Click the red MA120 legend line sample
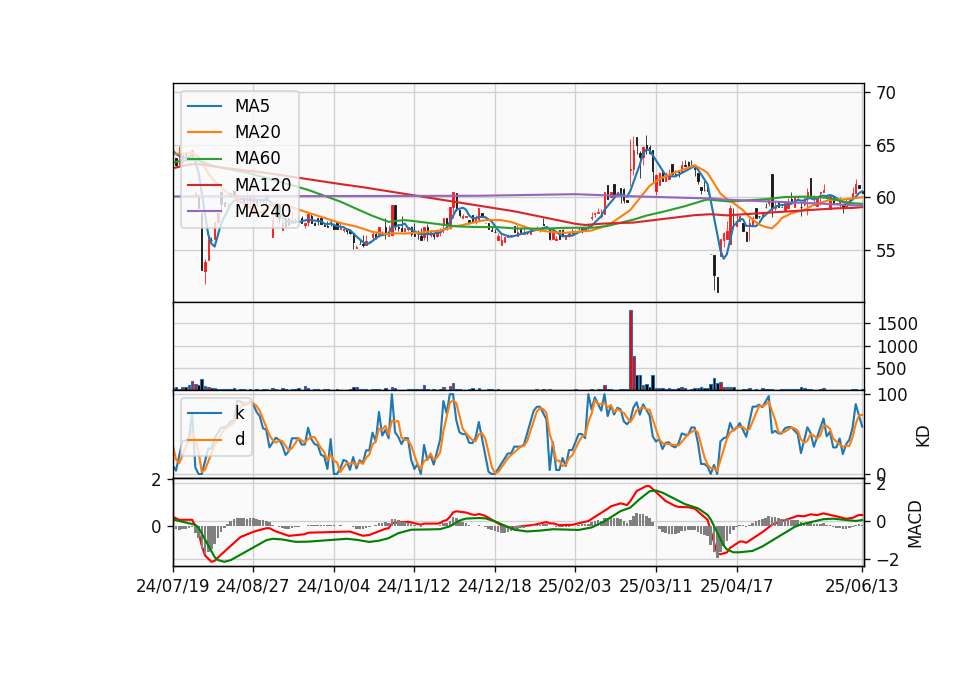Screen dimensions: 960x690 [x=204, y=184]
